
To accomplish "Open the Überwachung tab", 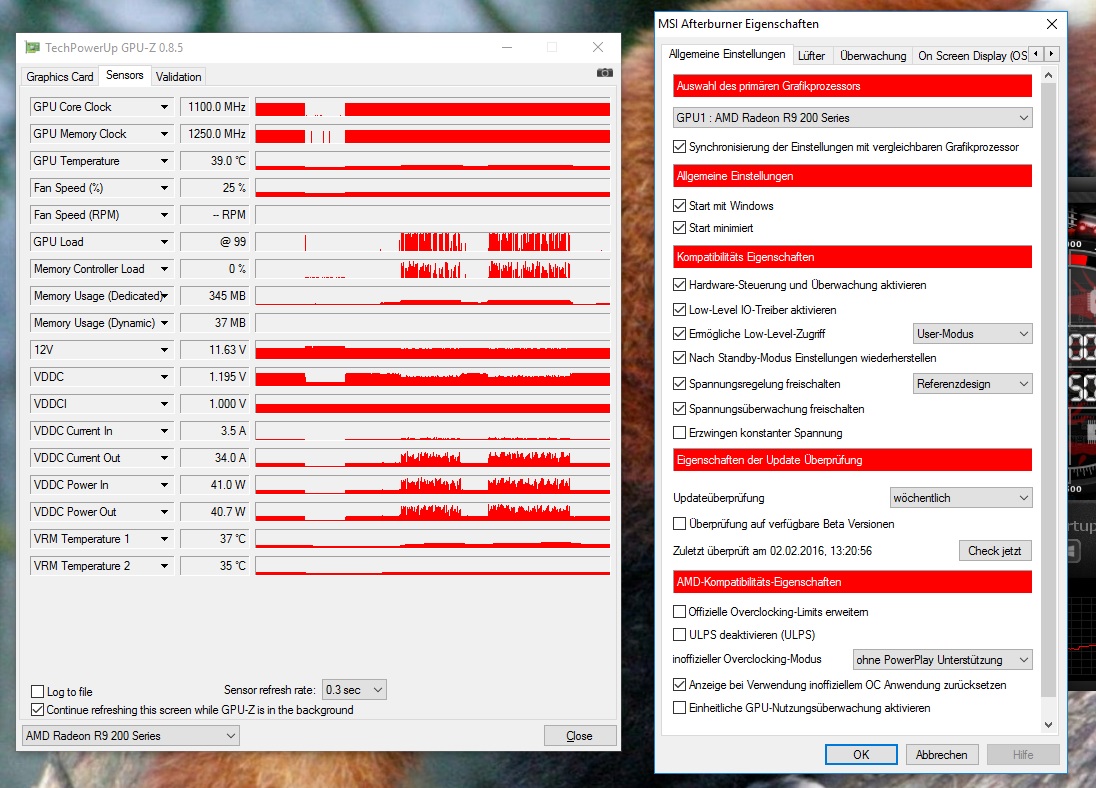I will point(873,56).
